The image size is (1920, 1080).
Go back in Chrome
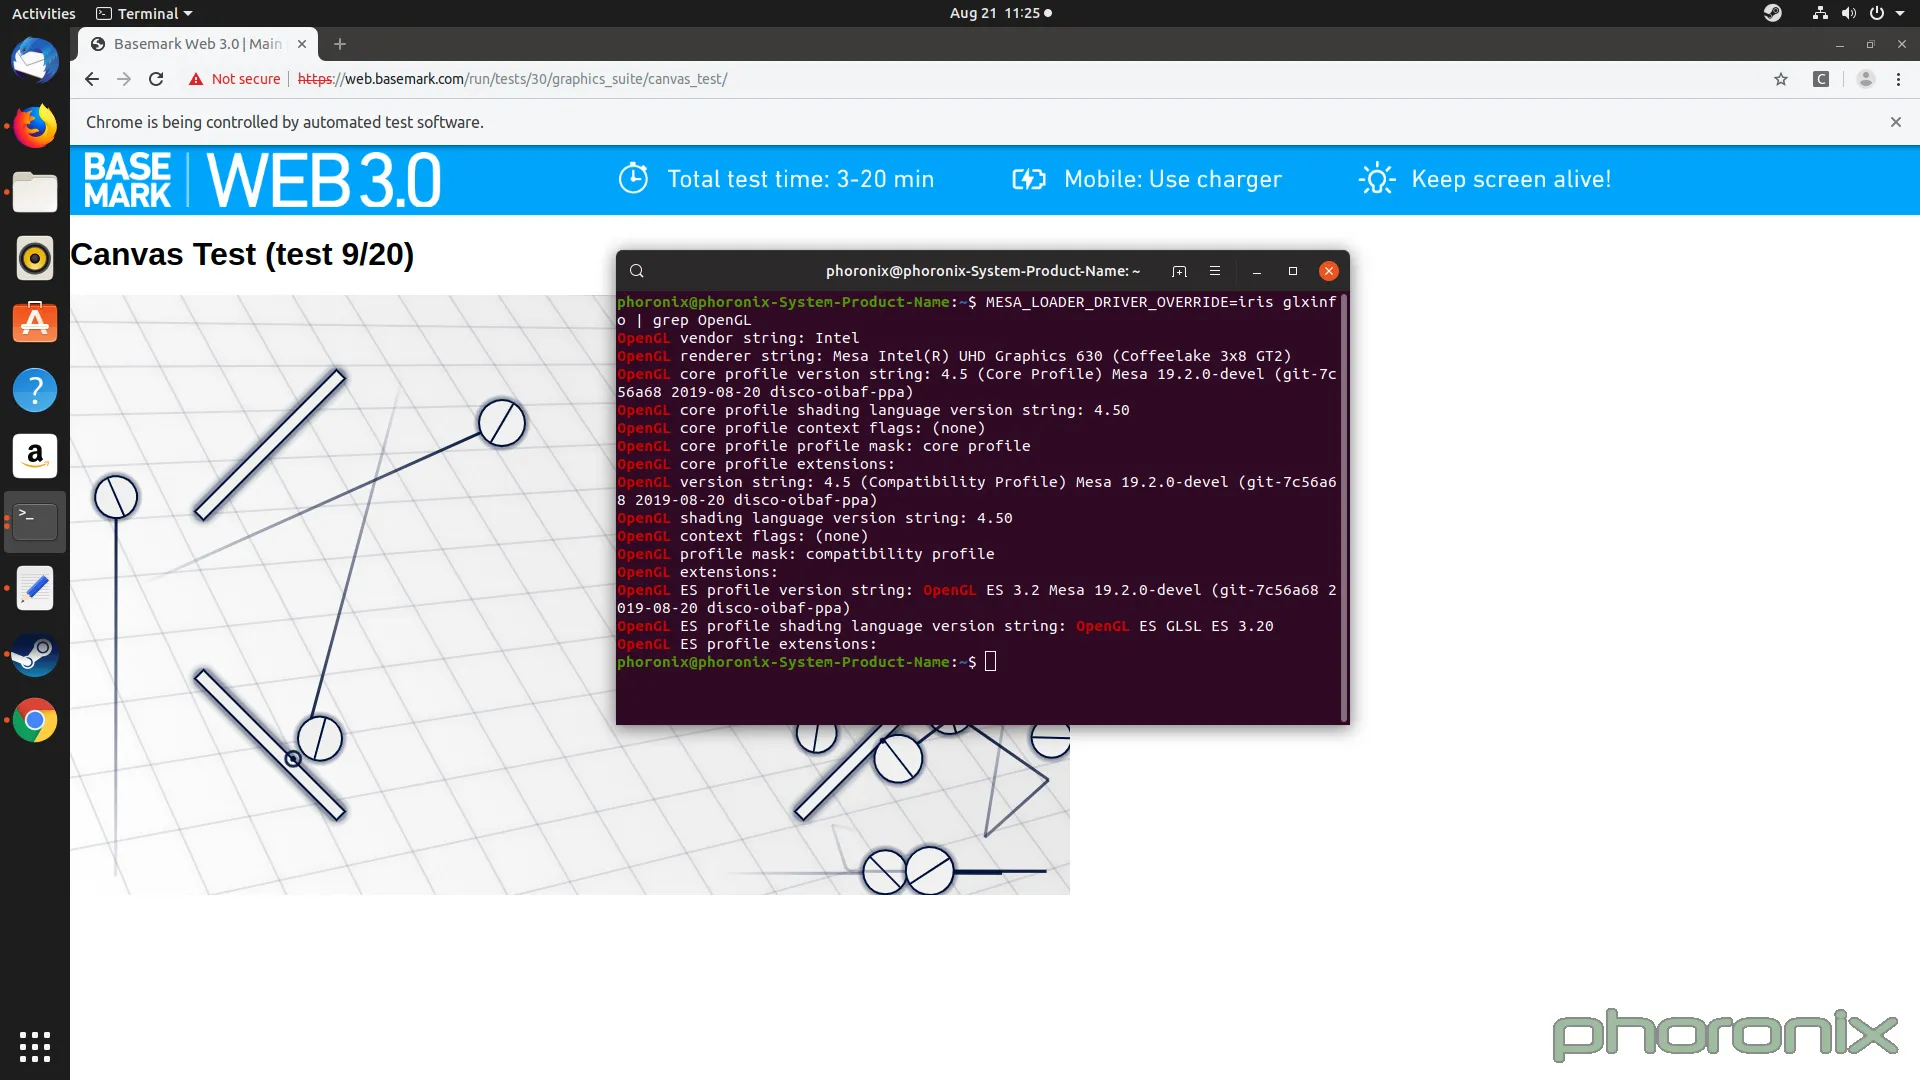(92, 79)
